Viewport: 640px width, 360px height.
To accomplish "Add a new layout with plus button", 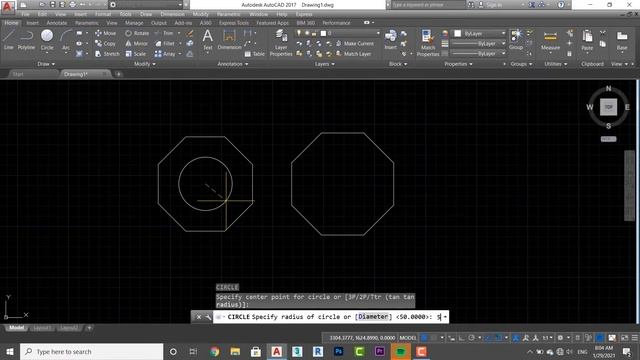I will pos(89,328).
